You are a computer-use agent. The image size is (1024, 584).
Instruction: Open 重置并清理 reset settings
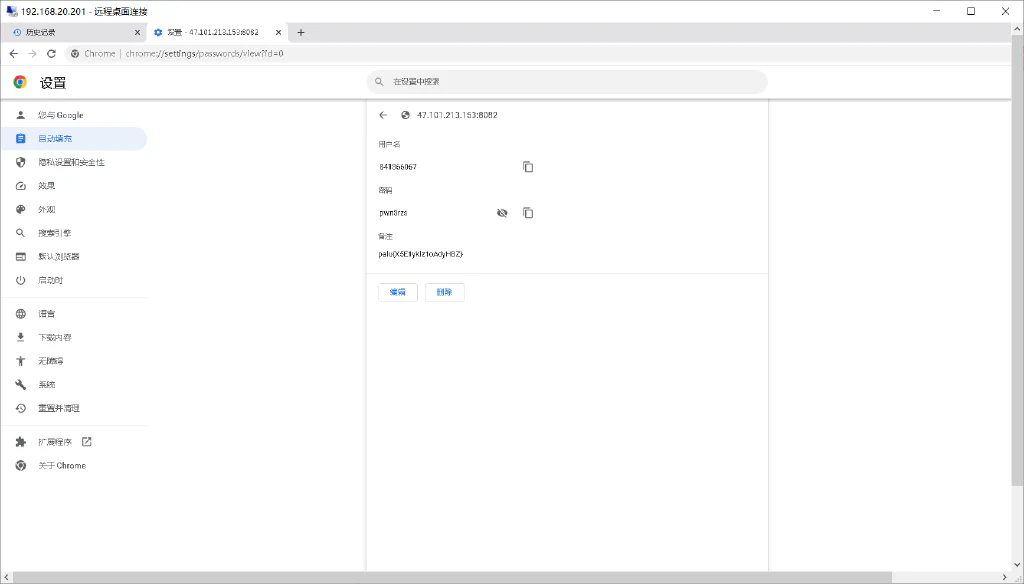[x=58, y=408]
